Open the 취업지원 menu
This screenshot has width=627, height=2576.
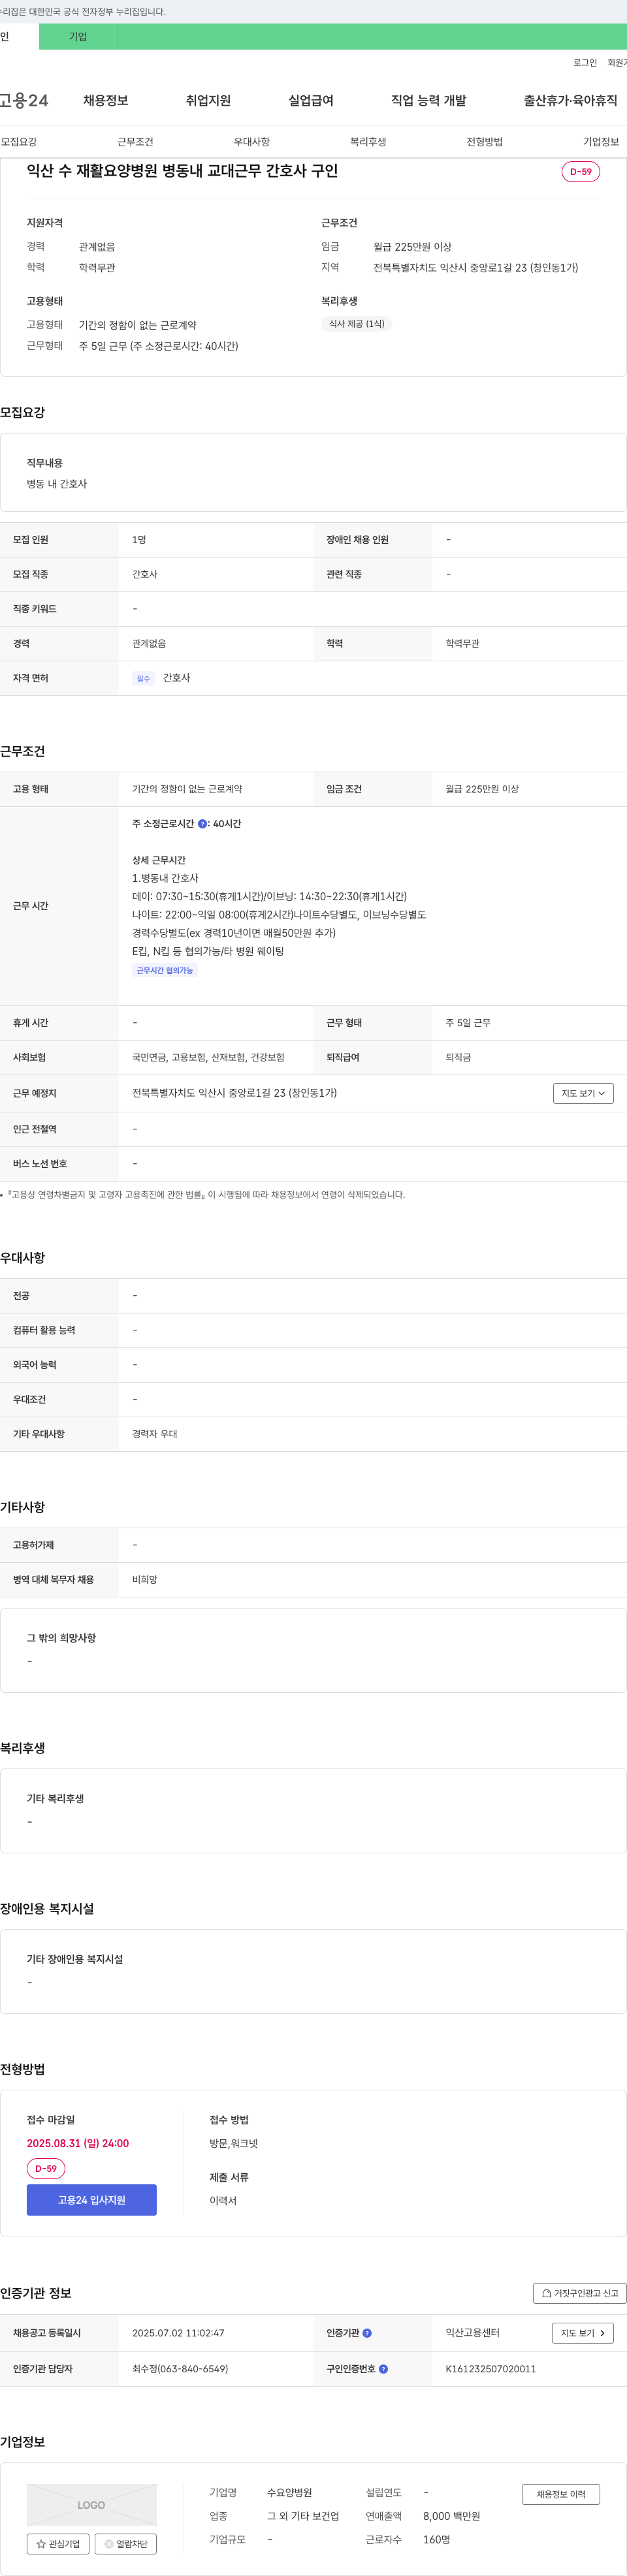click(208, 100)
